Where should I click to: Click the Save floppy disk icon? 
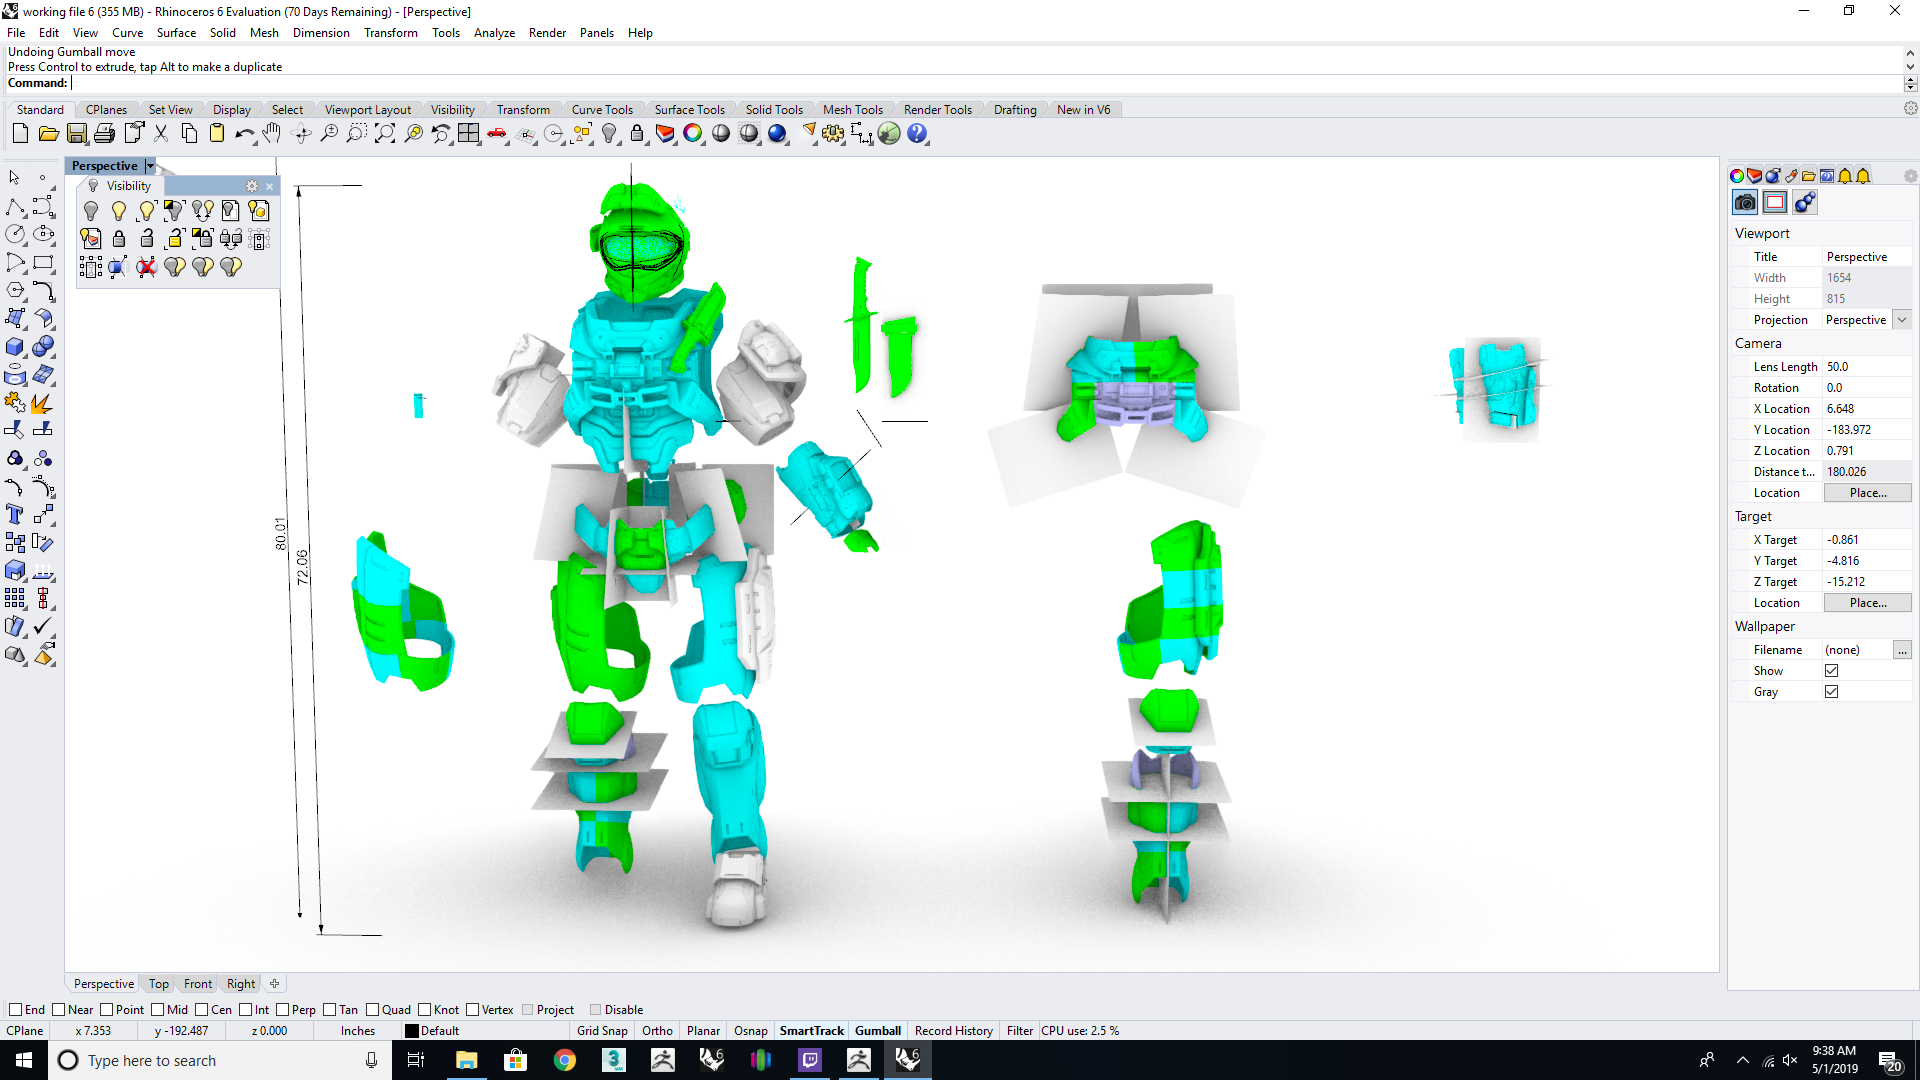point(77,134)
